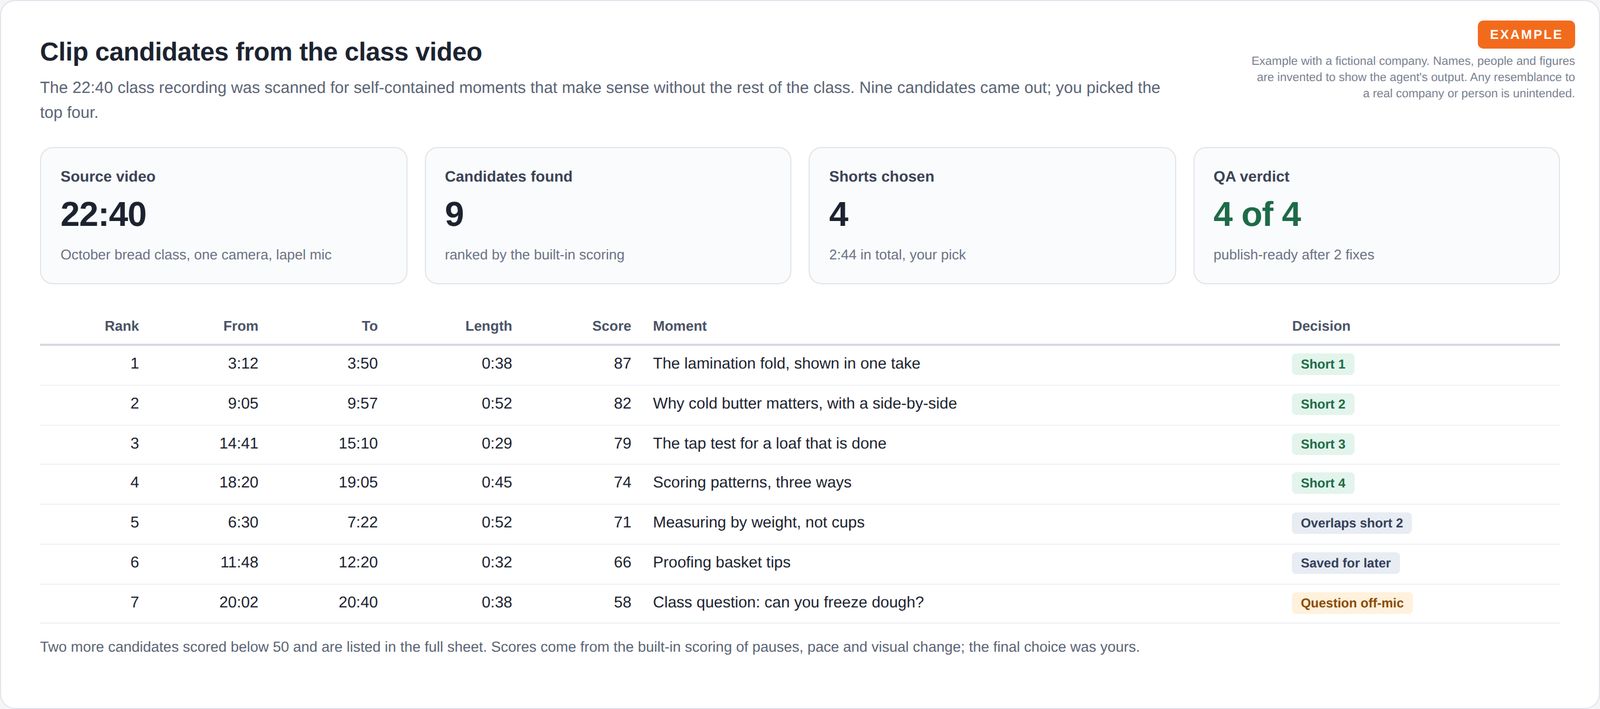The height and width of the screenshot is (709, 1600).
Task: Click the 6:30 start time
Action: (243, 523)
